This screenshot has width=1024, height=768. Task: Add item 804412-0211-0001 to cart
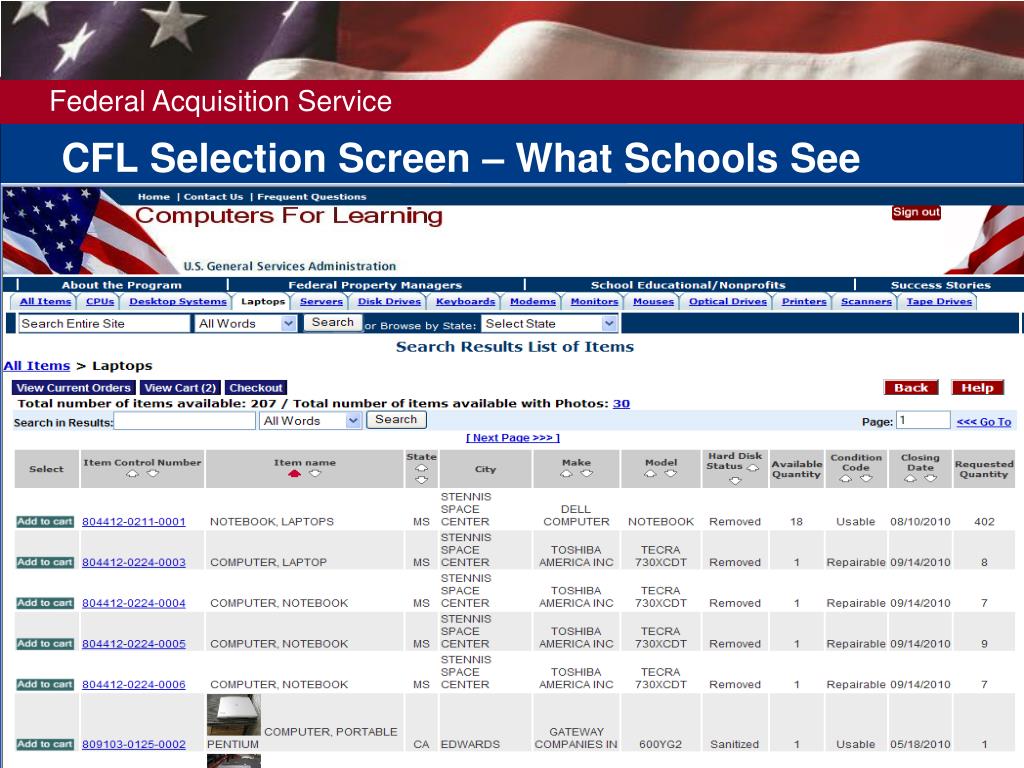[x=45, y=522]
